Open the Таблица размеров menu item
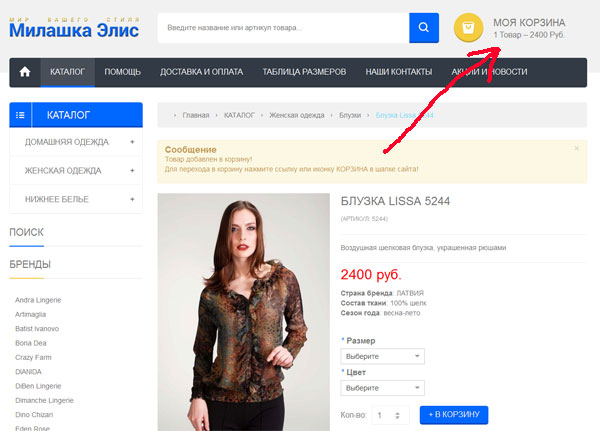The width and height of the screenshot is (600, 431). tap(304, 72)
